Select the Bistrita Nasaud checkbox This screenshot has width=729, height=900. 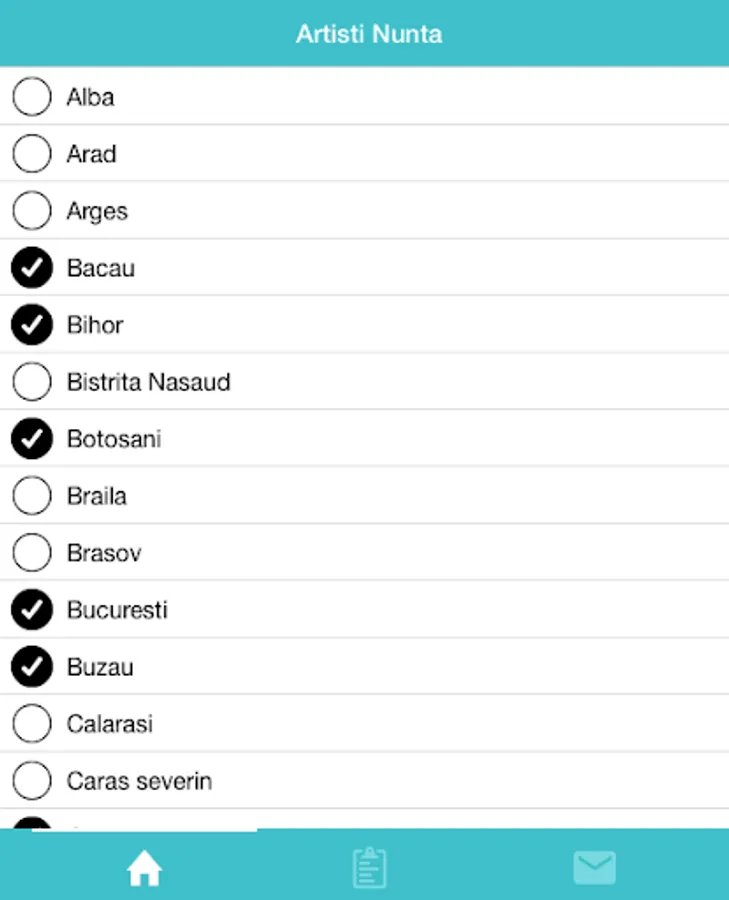click(32, 382)
